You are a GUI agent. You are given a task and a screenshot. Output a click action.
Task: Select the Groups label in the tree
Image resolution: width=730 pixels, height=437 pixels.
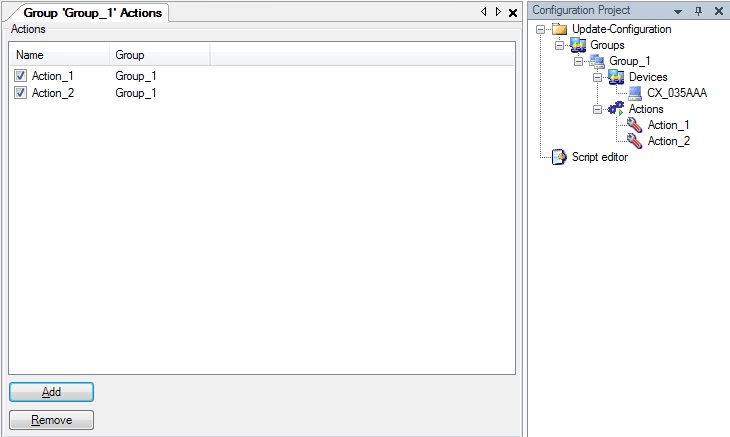pos(607,45)
